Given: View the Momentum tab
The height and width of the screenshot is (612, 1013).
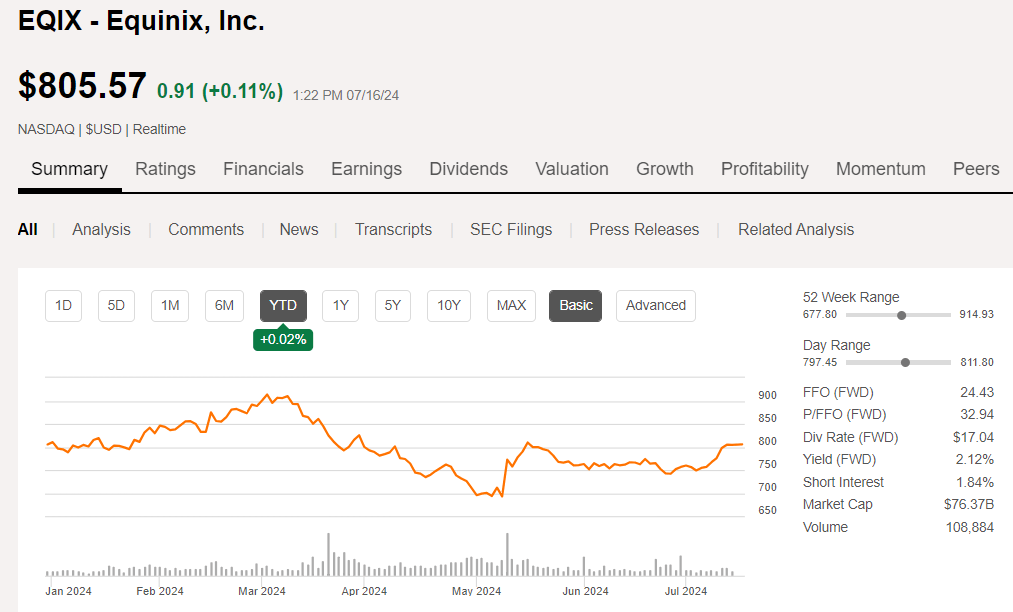Looking at the screenshot, I should [x=880, y=169].
